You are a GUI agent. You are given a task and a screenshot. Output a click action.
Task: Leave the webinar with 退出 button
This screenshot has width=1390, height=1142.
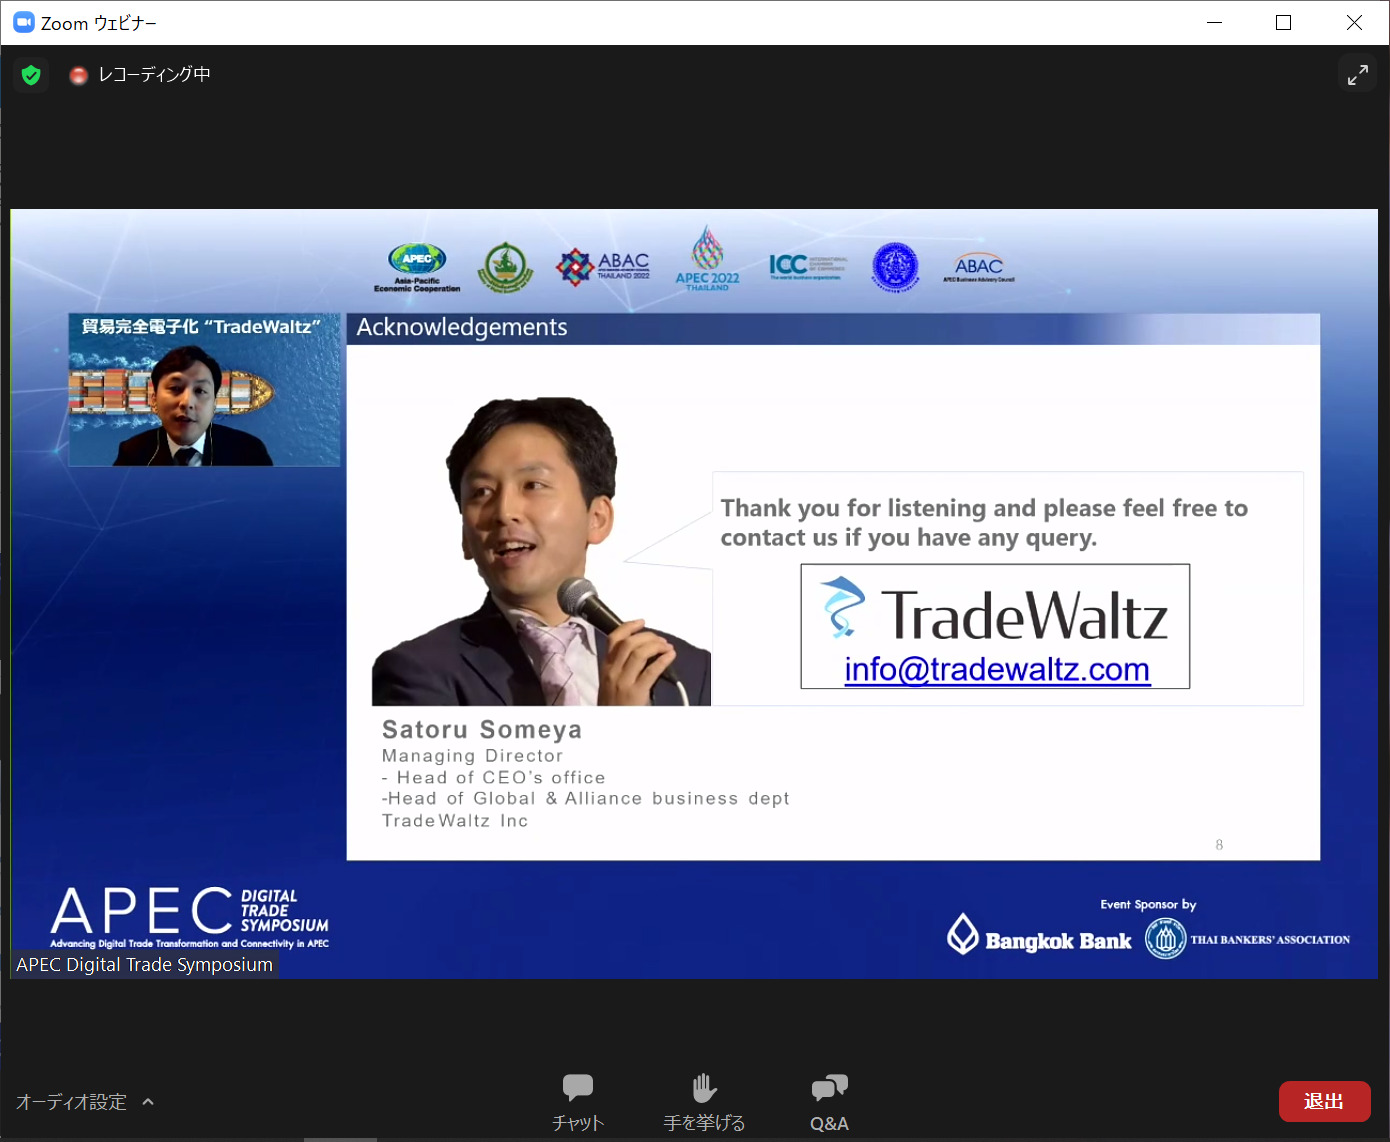tap(1324, 1101)
